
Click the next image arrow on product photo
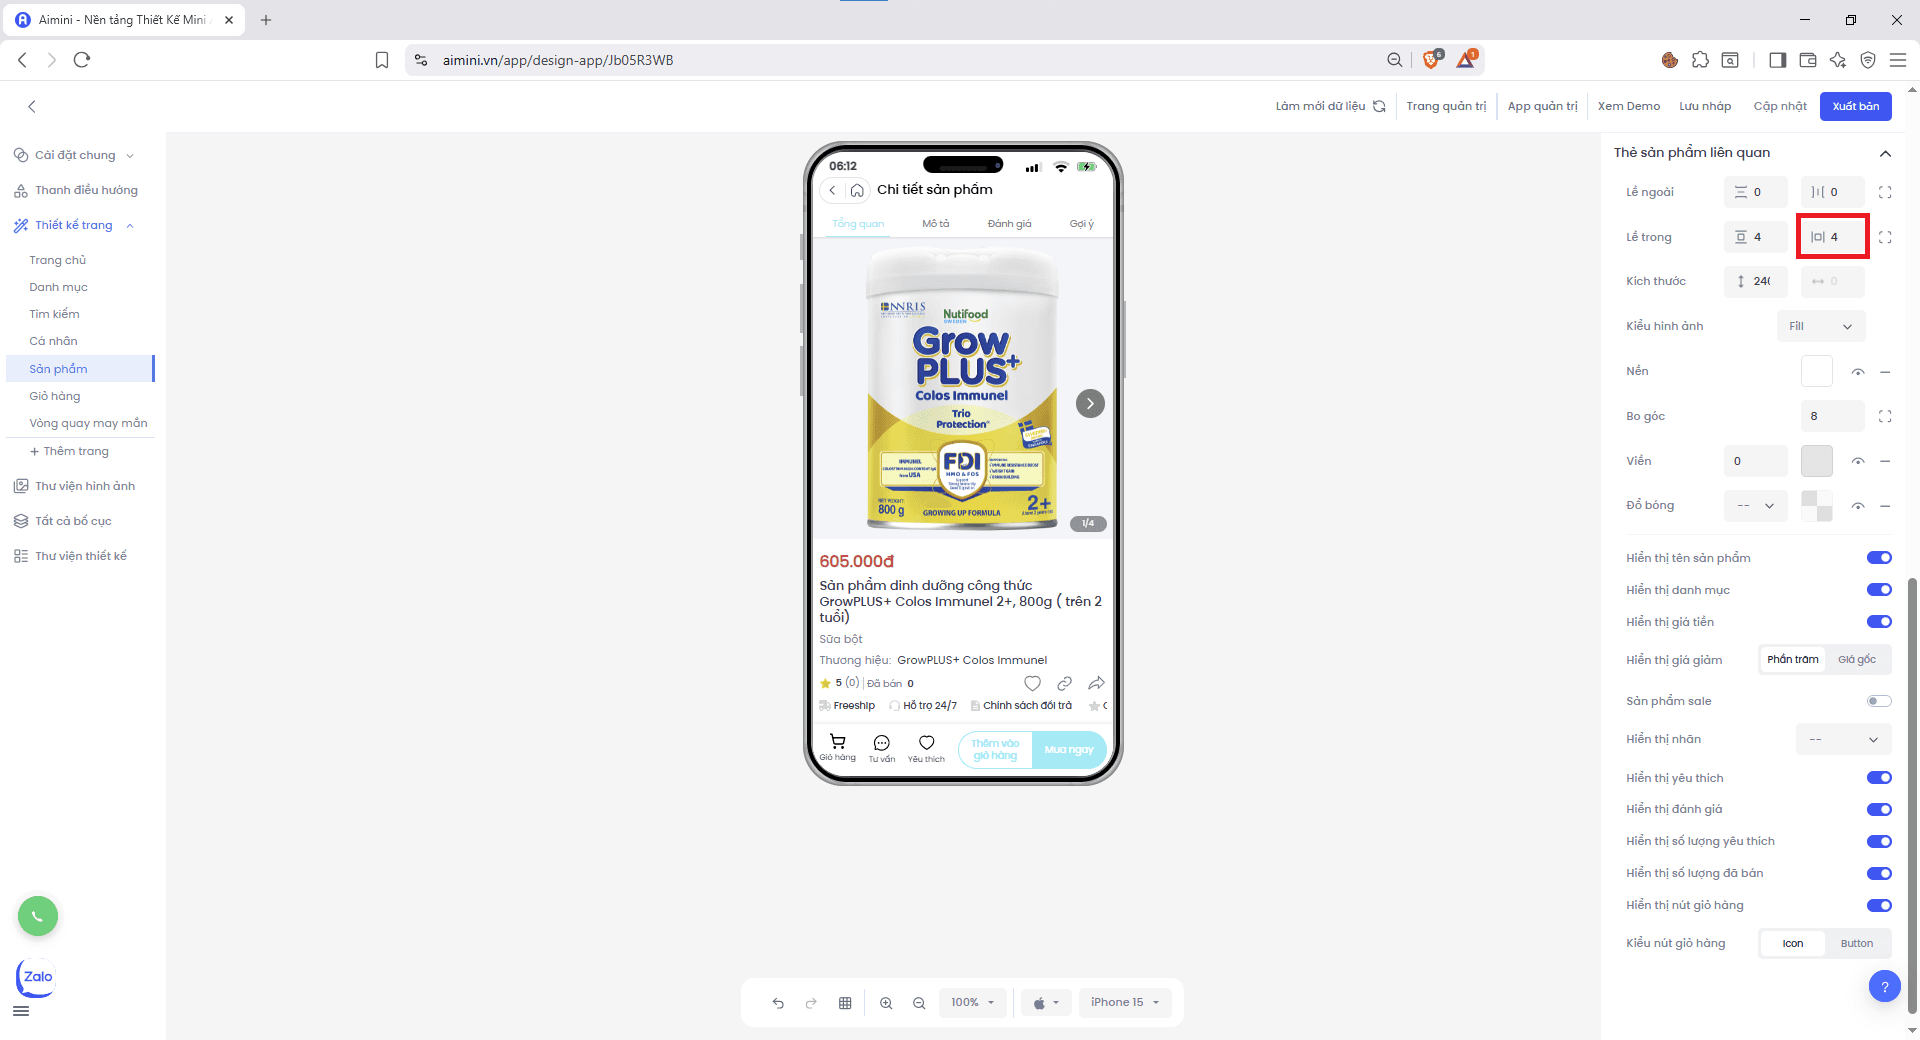pos(1090,404)
